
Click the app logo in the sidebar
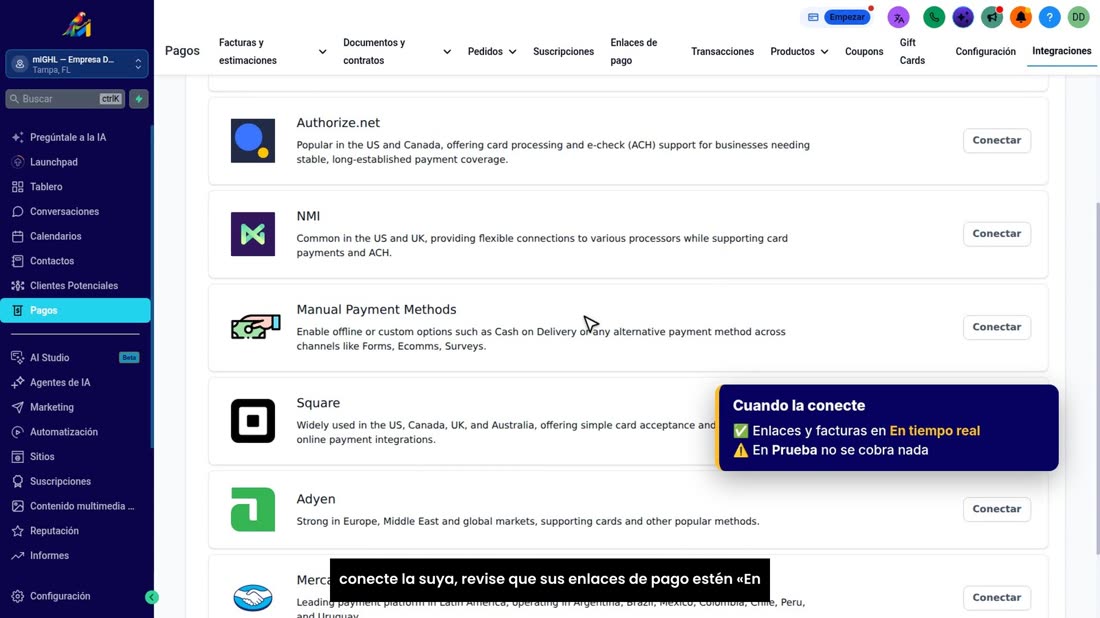[76, 25]
